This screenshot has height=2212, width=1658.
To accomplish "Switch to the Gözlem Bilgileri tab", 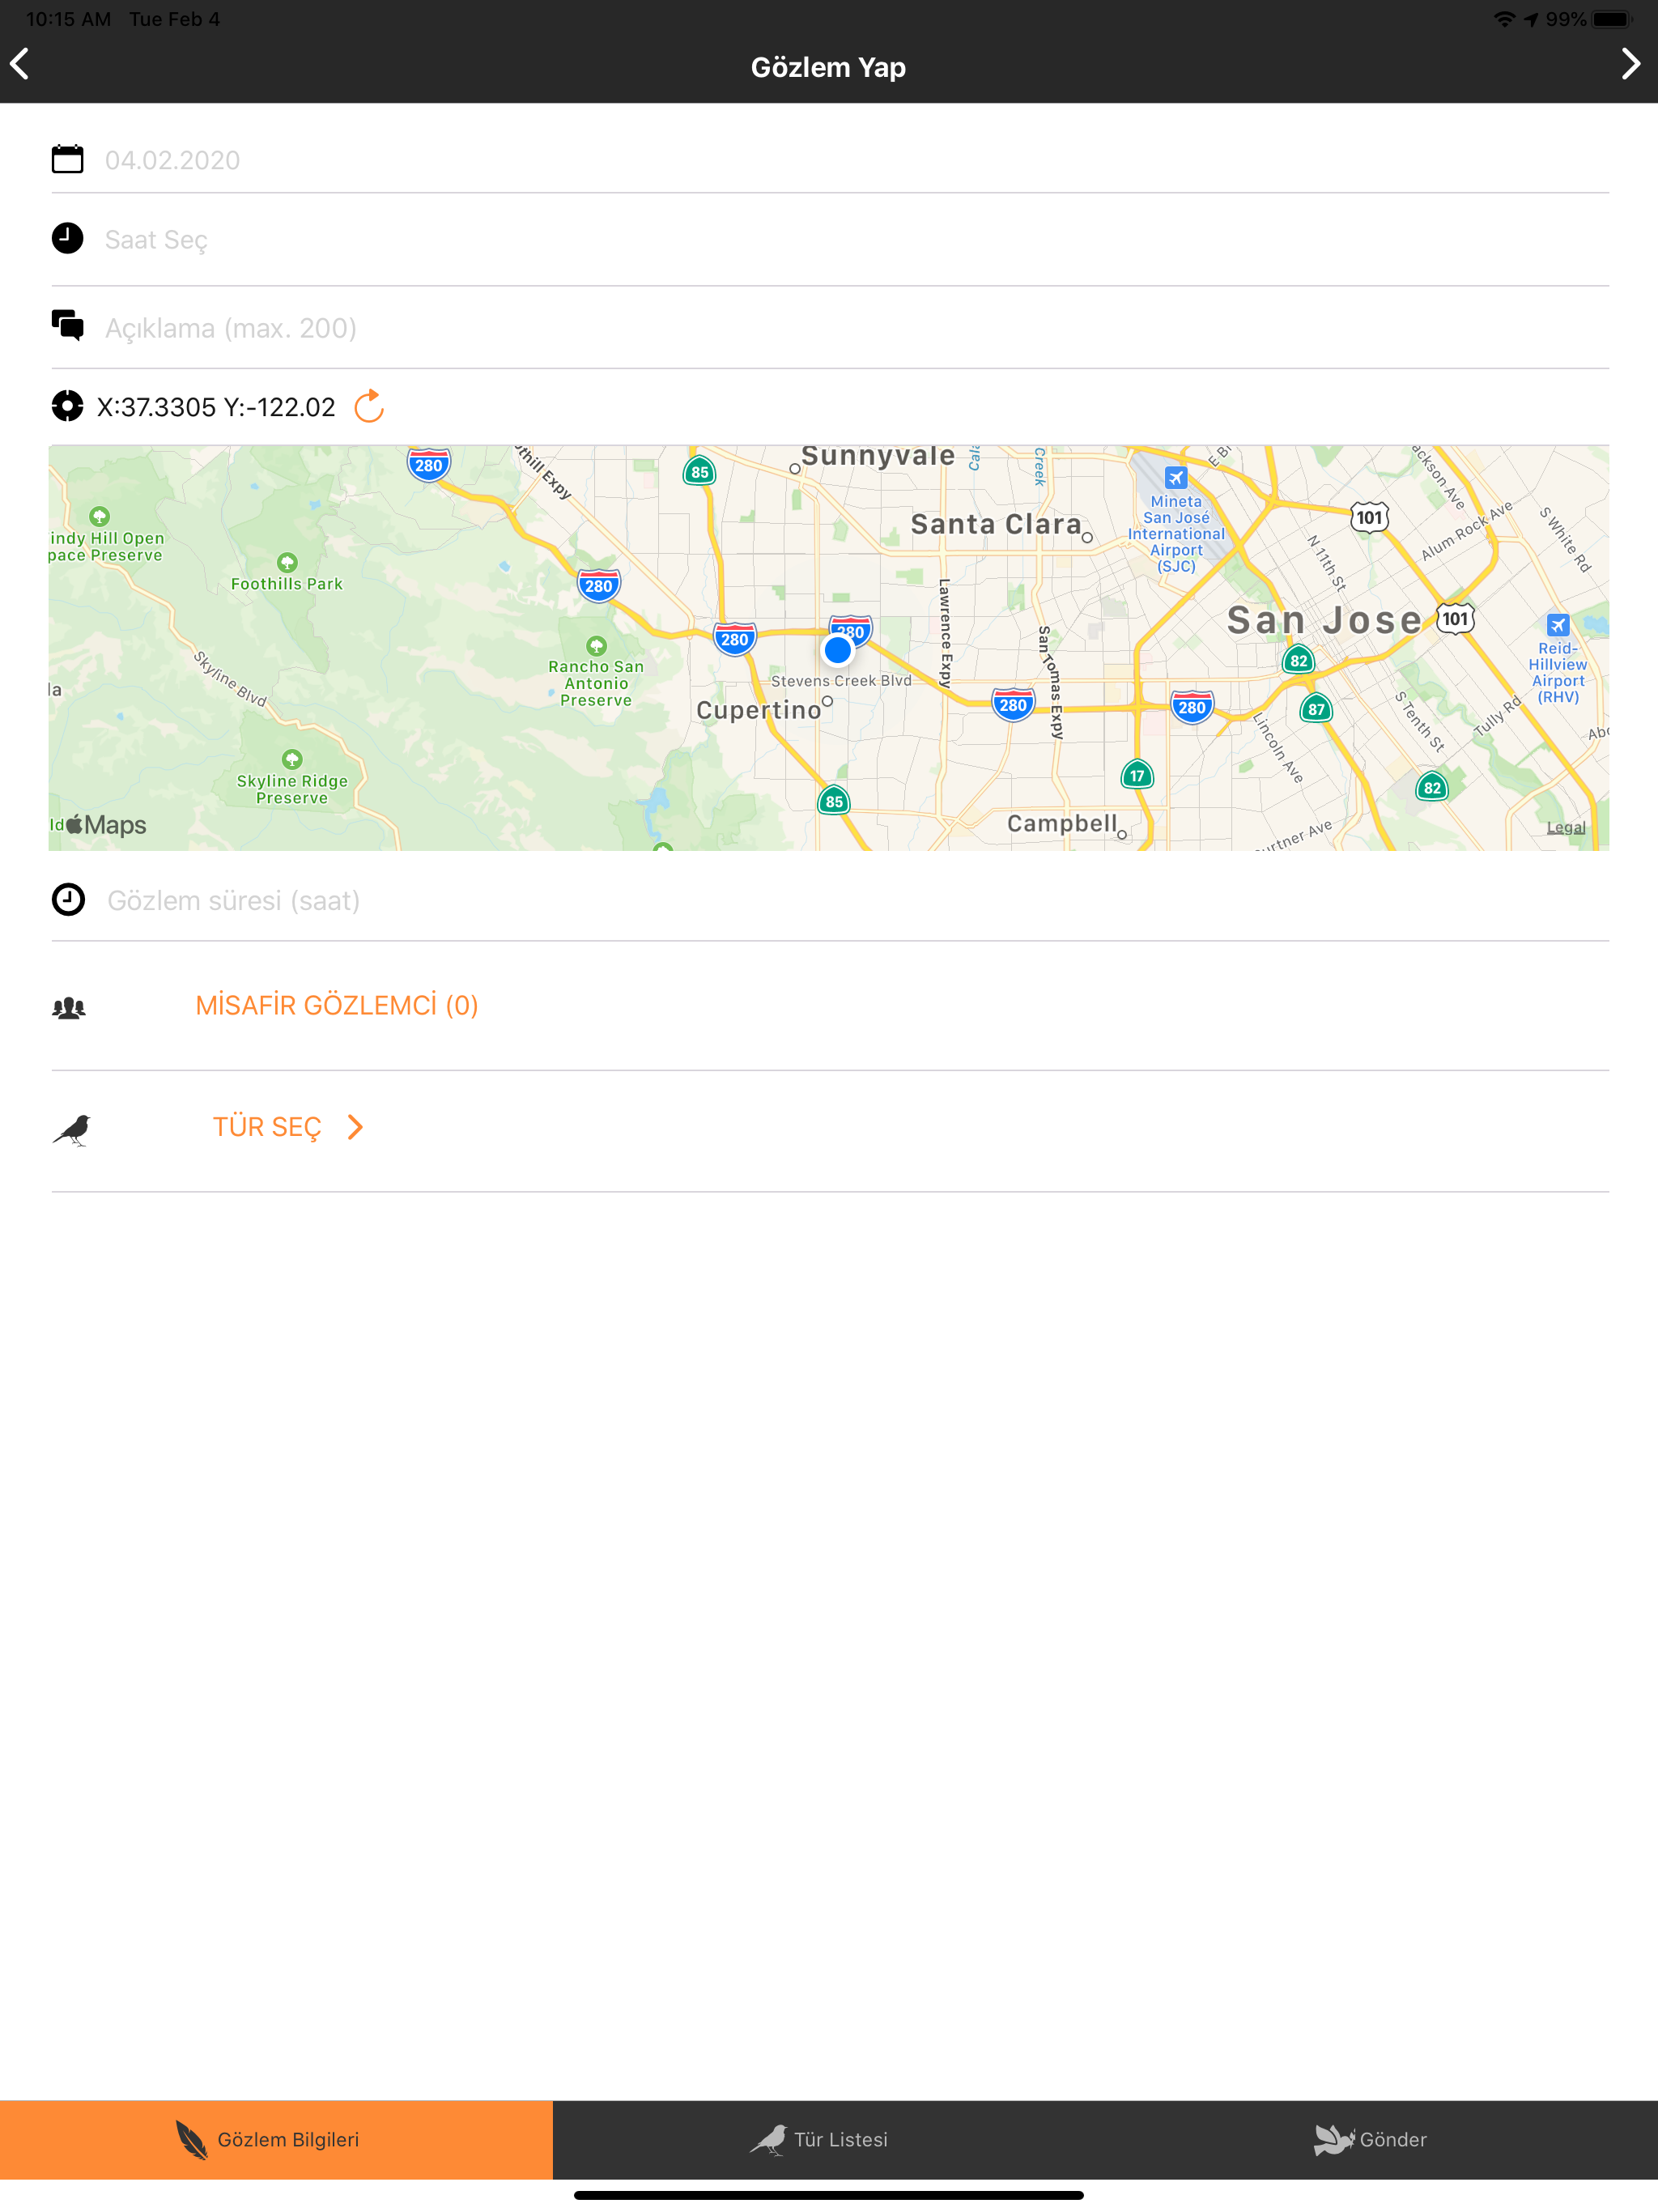I will click(276, 2139).
